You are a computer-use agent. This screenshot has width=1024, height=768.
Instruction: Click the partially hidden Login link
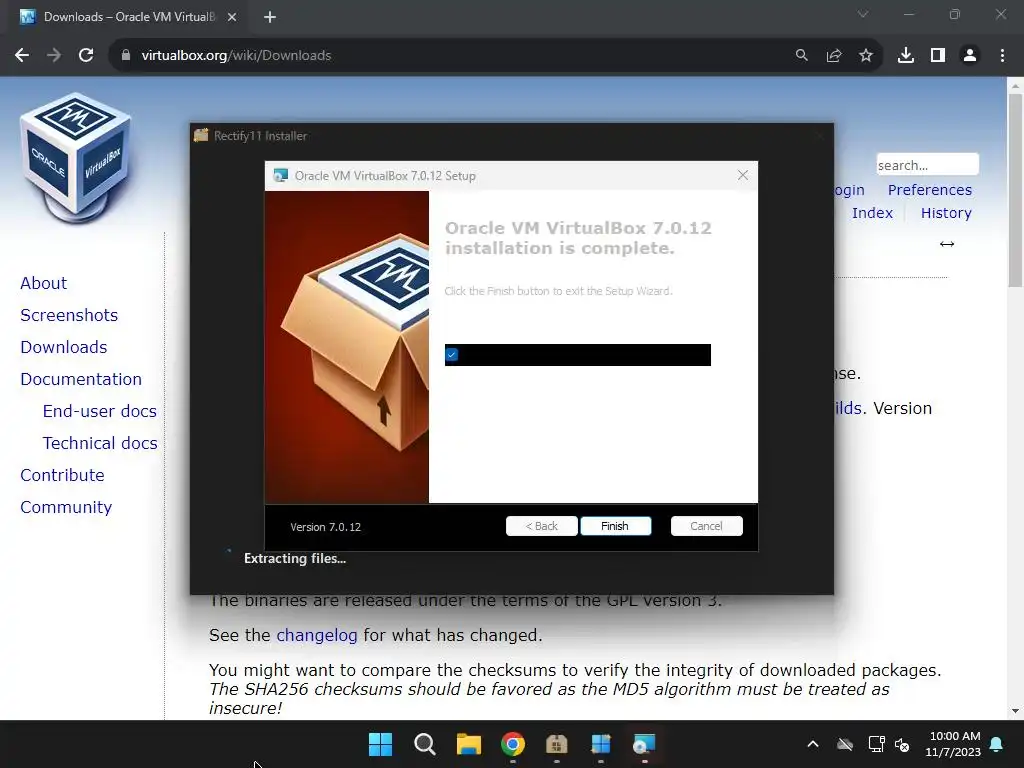pos(850,190)
